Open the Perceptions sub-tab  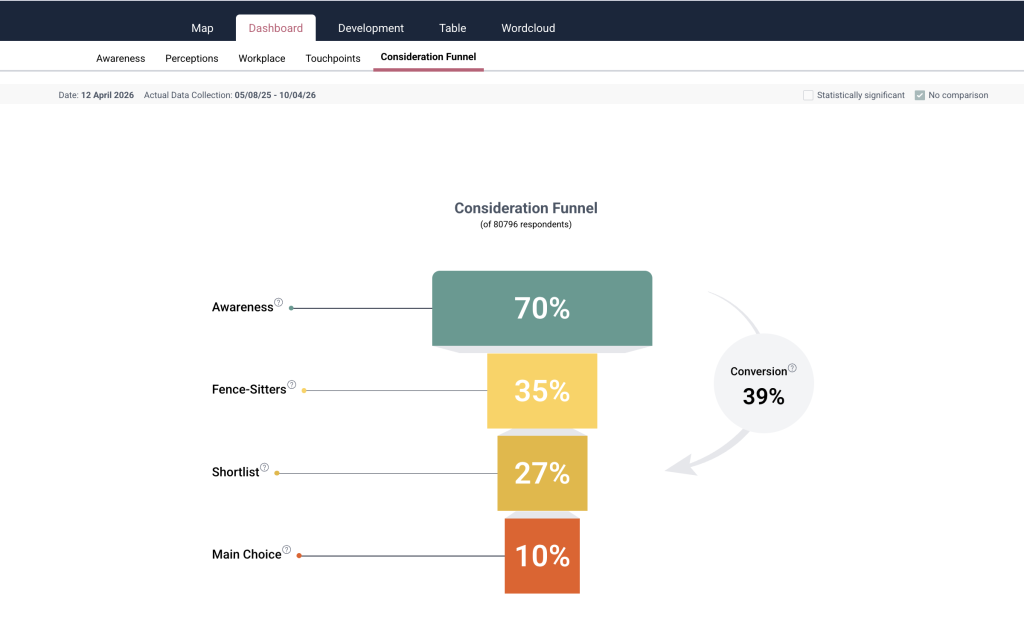point(192,58)
